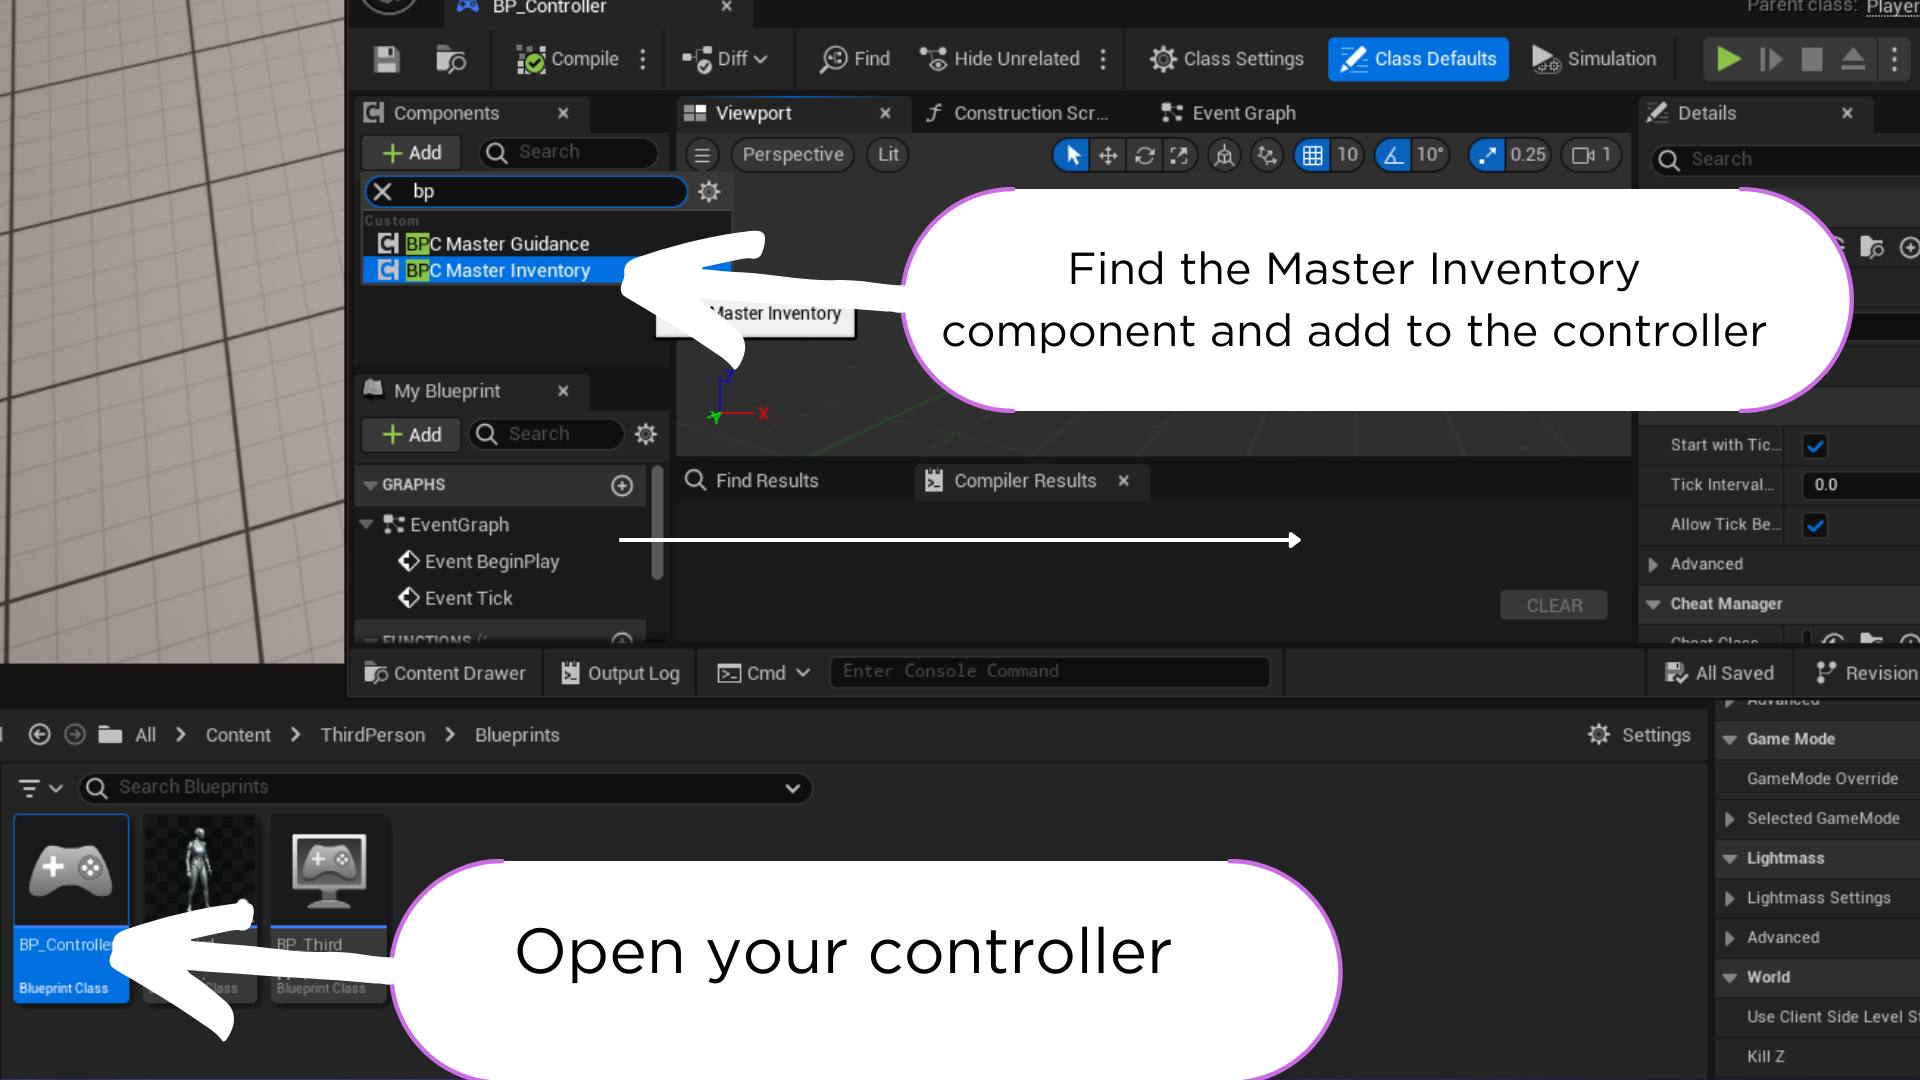This screenshot has width=1920, height=1080.
Task: Switch to the Viewport tab
Action: point(753,113)
